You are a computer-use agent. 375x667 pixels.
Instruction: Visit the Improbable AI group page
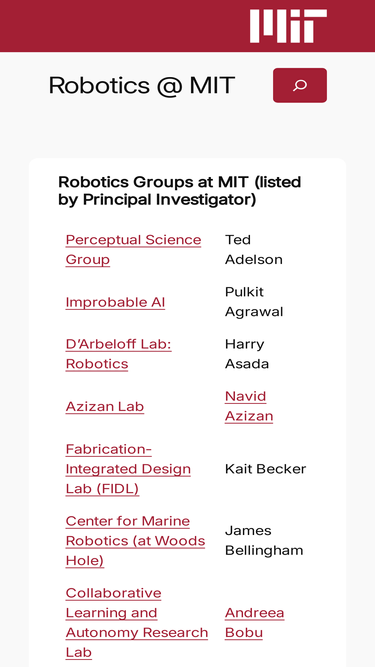[x=115, y=302]
